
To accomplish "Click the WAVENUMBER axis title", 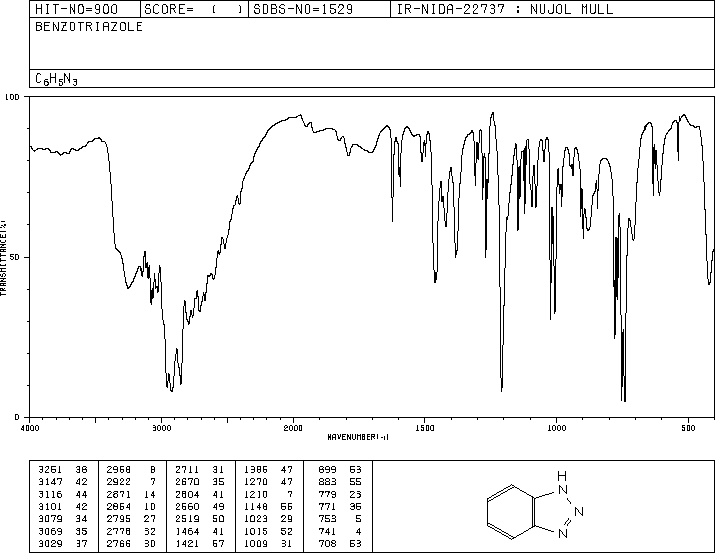I will click(358, 437).
